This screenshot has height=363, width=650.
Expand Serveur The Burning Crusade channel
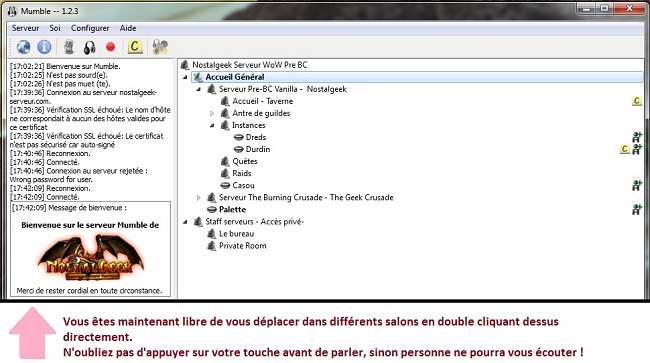[199, 198]
